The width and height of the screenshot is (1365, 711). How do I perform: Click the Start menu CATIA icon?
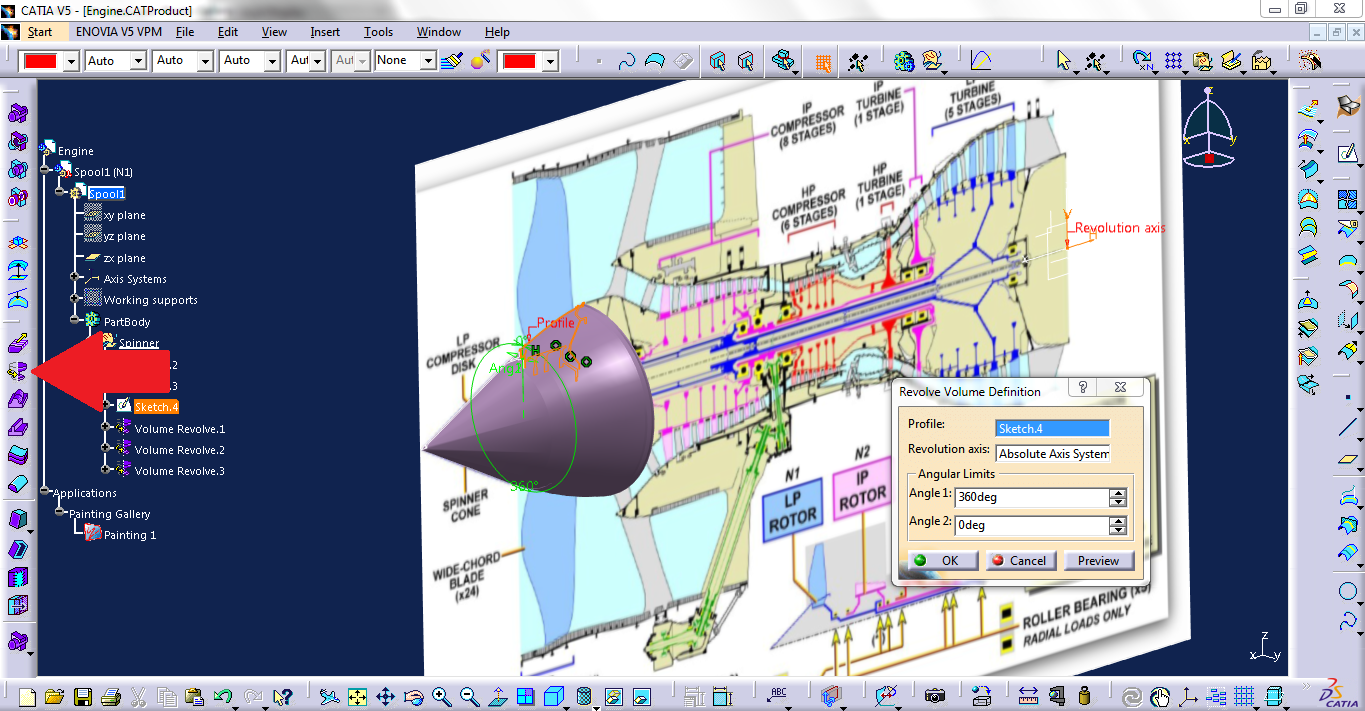[x=11, y=32]
